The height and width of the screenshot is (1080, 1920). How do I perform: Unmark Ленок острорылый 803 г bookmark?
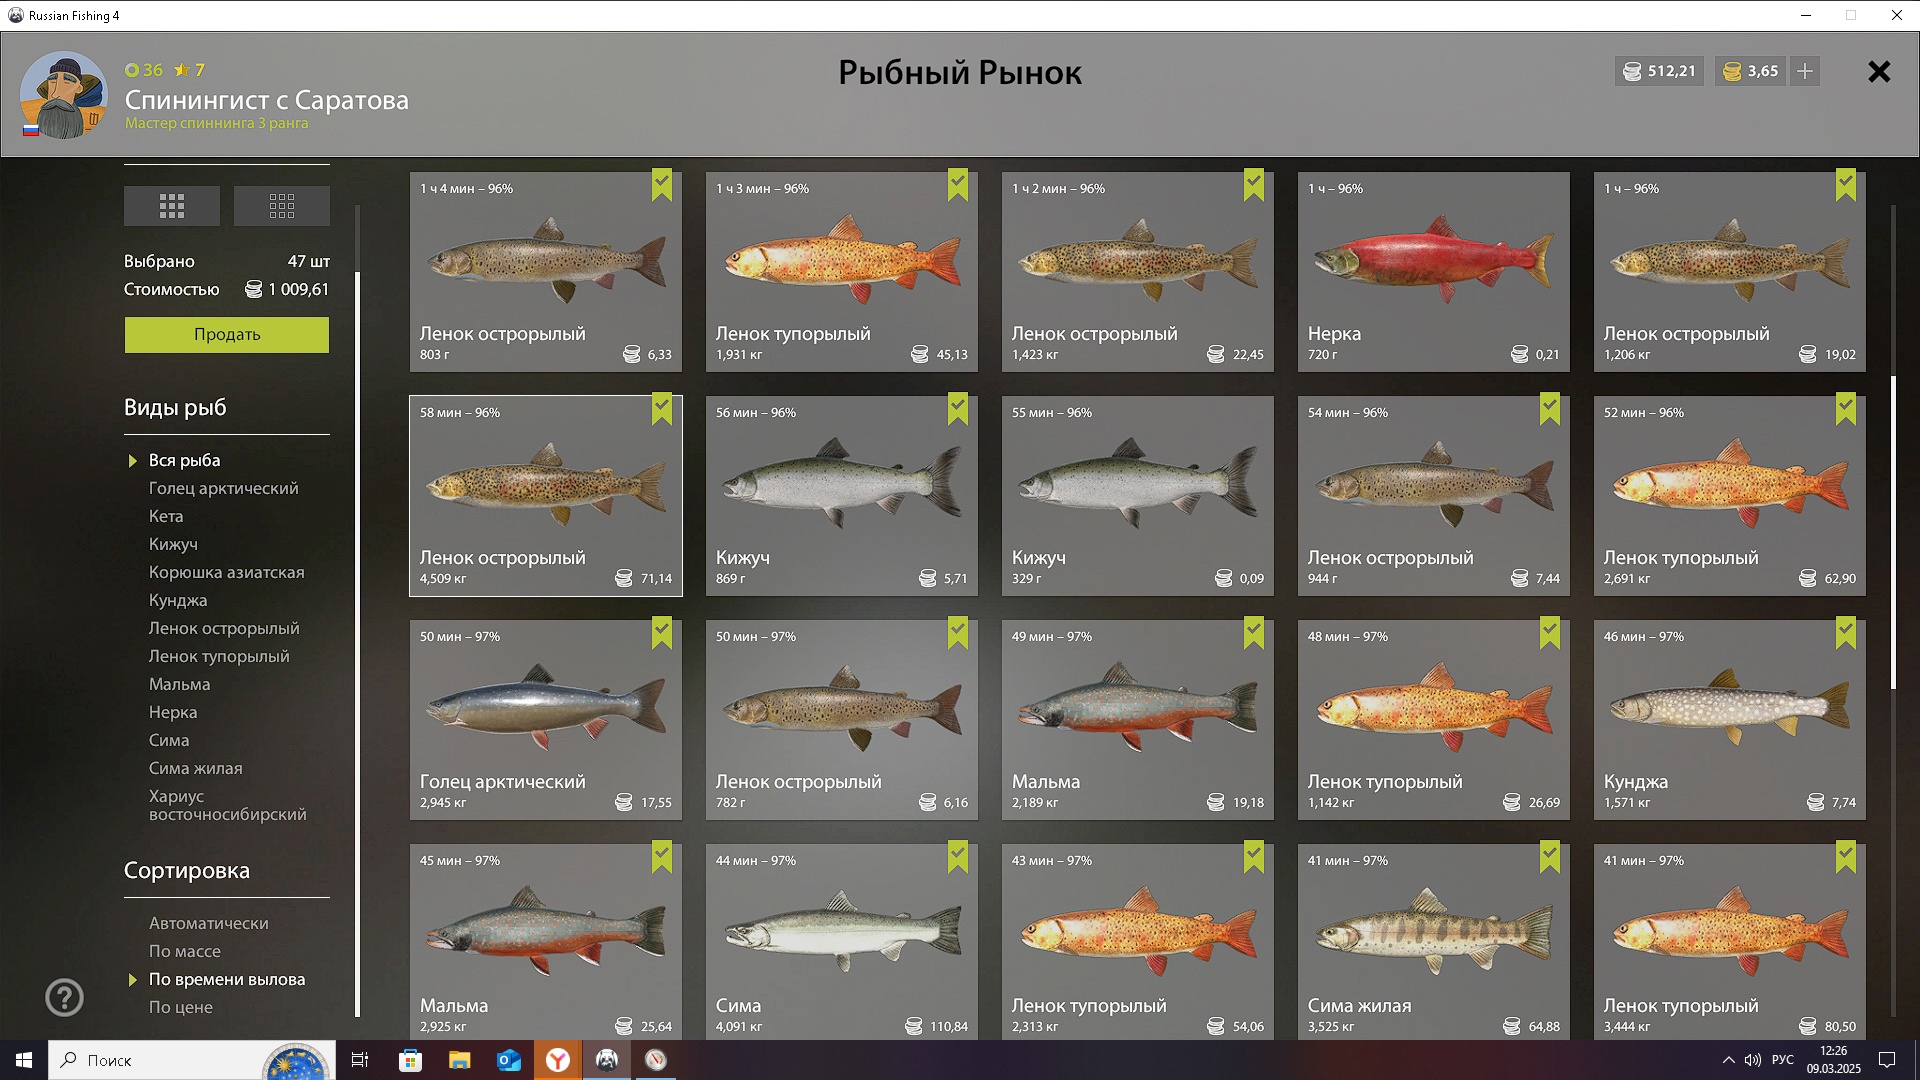tap(662, 186)
